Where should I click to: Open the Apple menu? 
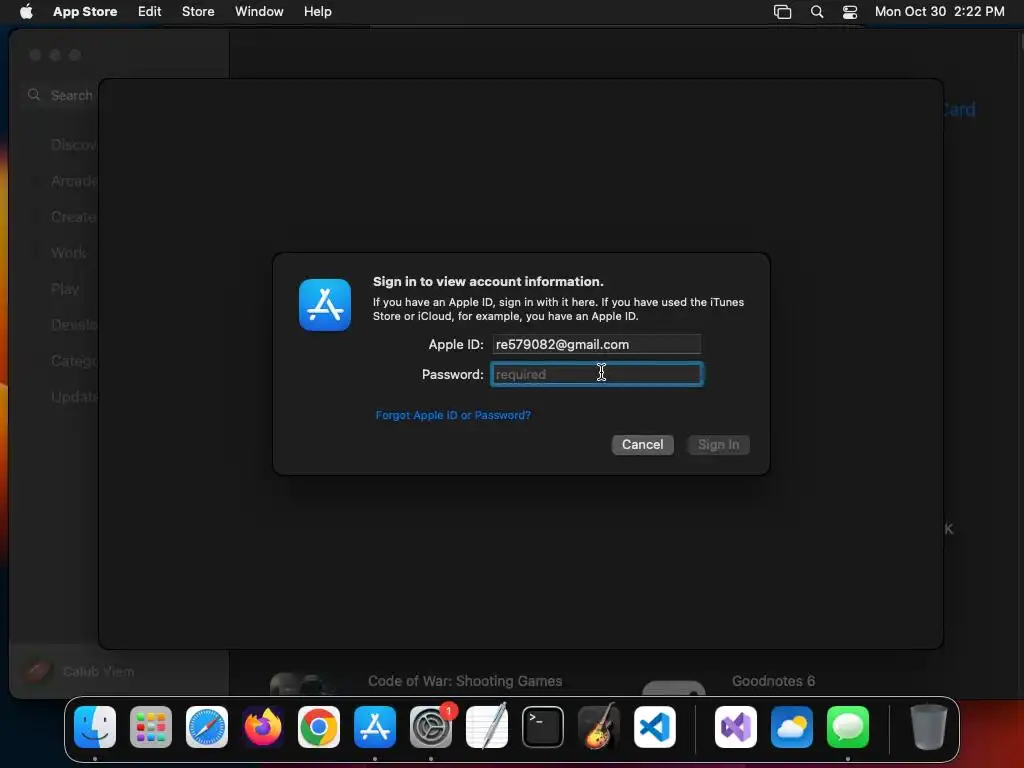pos(26,11)
